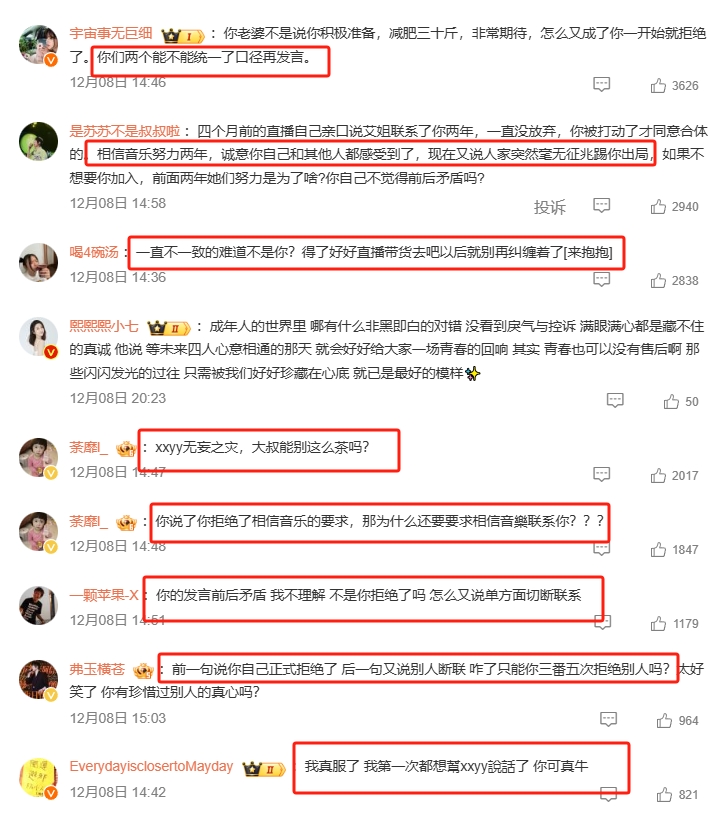Reply to 是苏苏不是叔叔啦's comment
727x817 pixels.
pos(601,205)
